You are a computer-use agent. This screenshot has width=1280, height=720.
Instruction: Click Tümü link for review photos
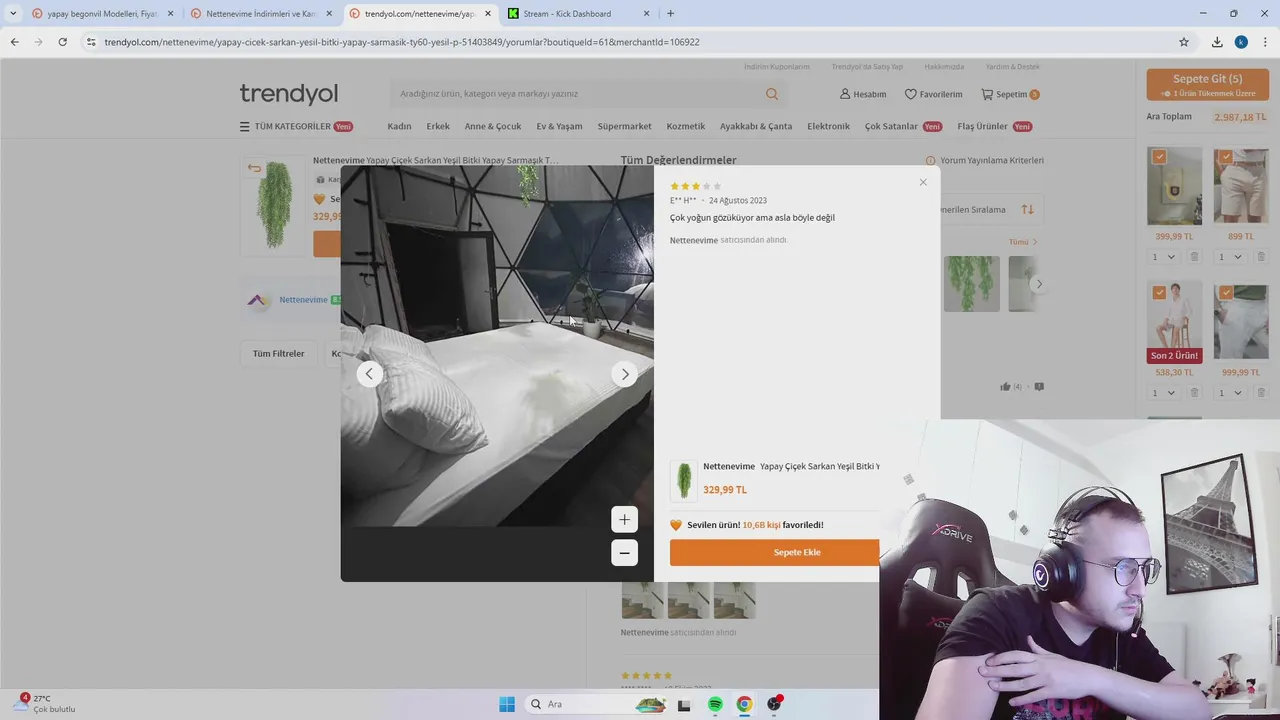(x=1023, y=242)
